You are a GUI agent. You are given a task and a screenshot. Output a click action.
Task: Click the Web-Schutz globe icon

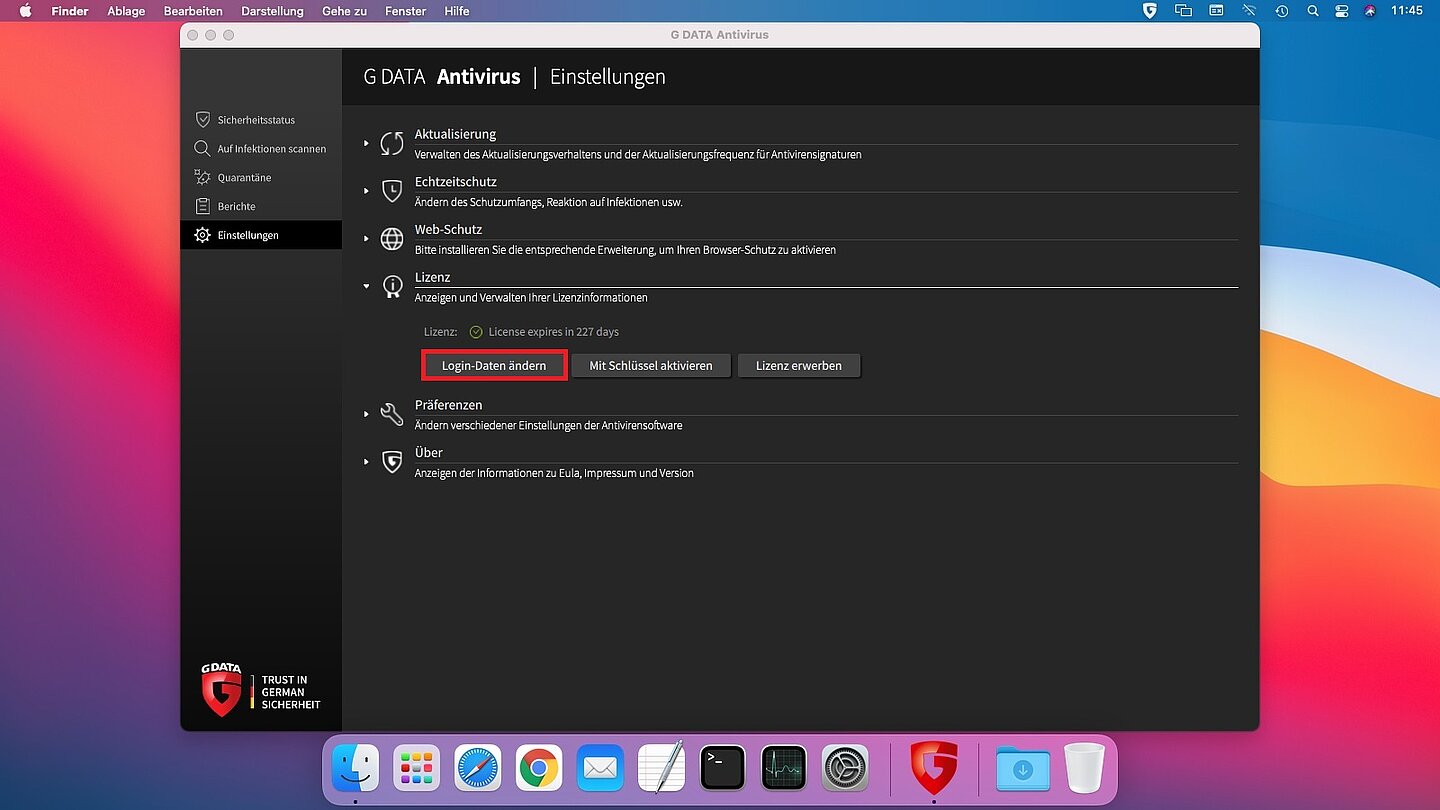[x=392, y=239]
